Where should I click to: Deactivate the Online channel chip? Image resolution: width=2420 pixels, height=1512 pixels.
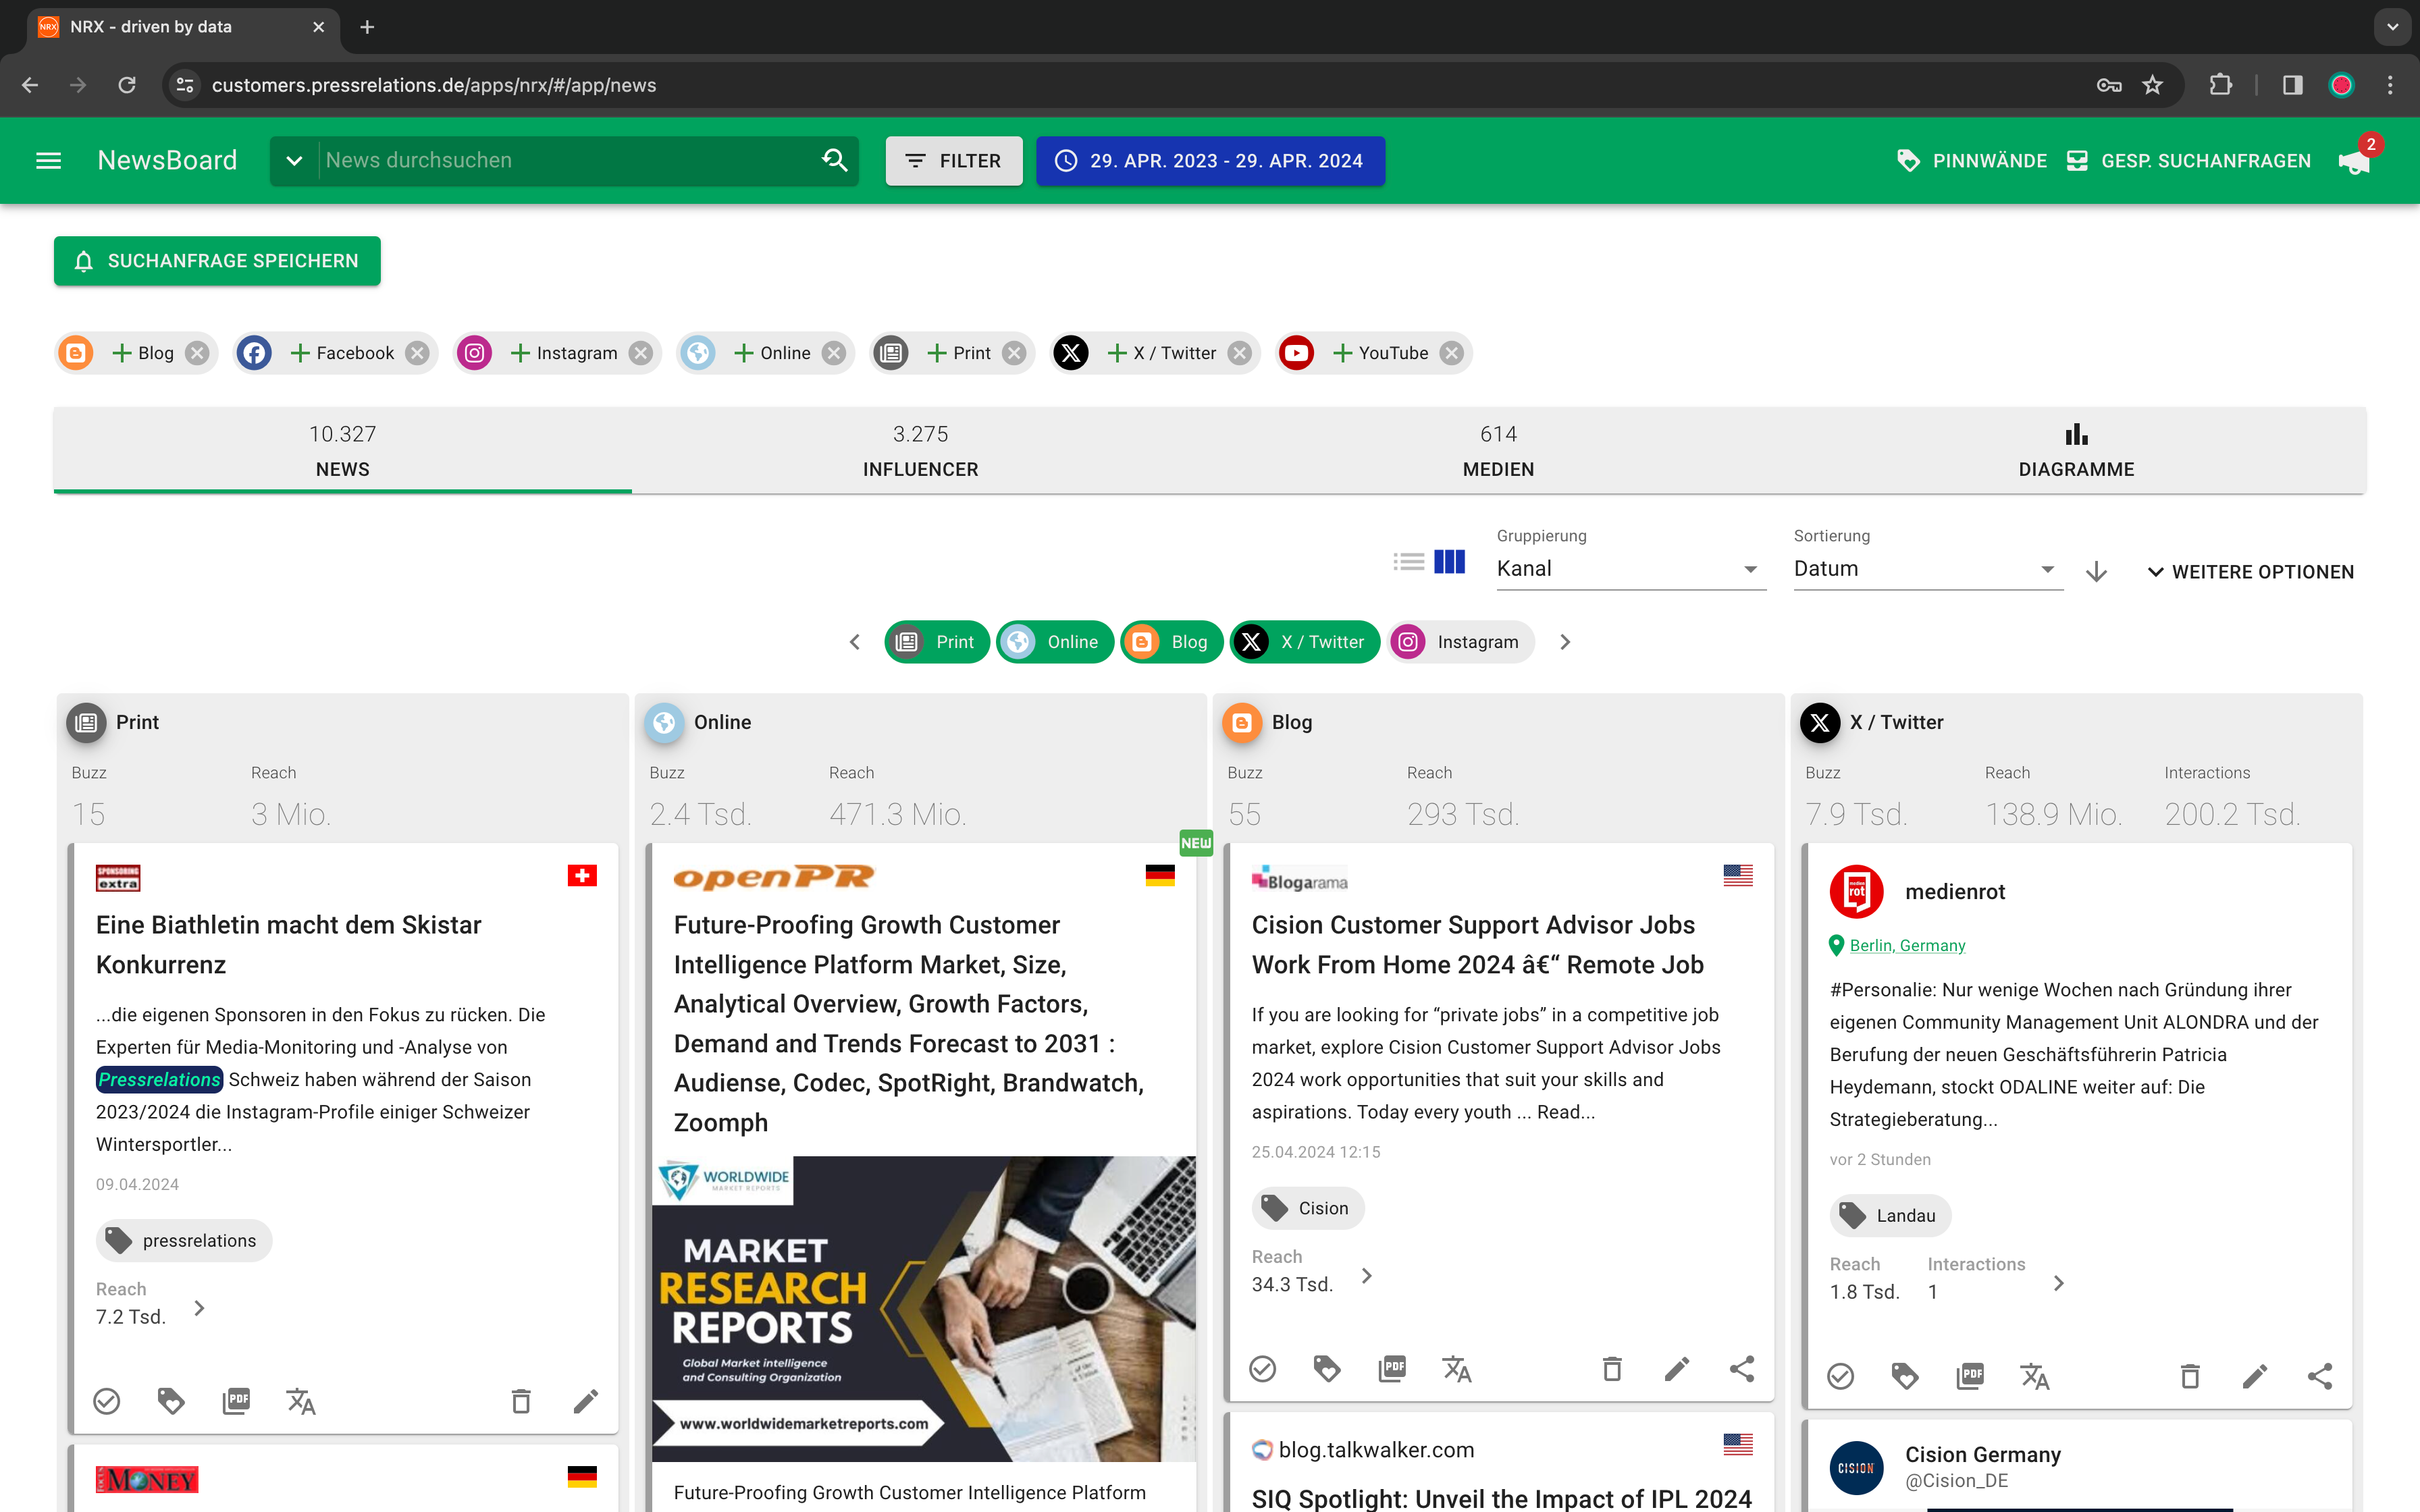(1055, 641)
